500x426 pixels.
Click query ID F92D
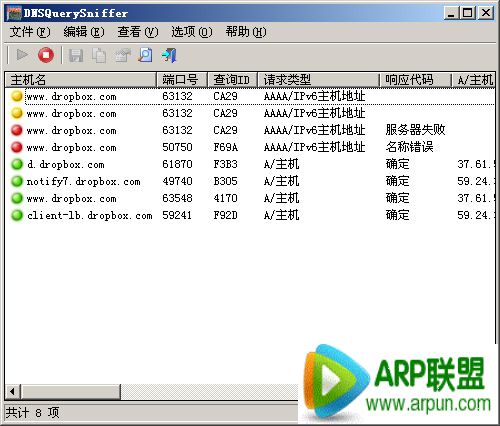coord(226,215)
